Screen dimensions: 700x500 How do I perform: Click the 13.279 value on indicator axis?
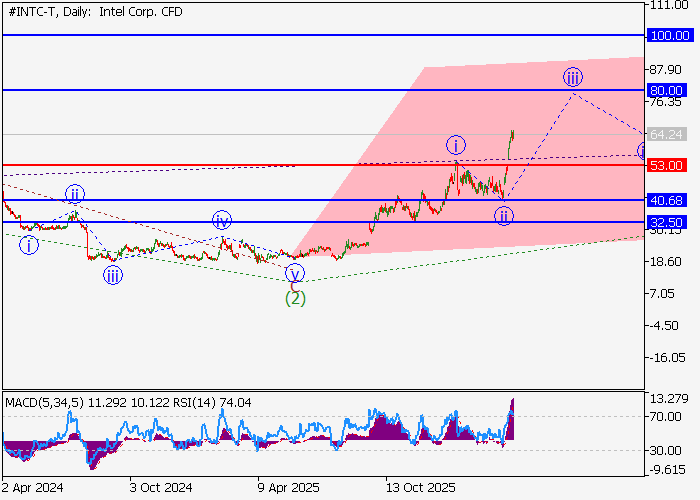point(668,399)
